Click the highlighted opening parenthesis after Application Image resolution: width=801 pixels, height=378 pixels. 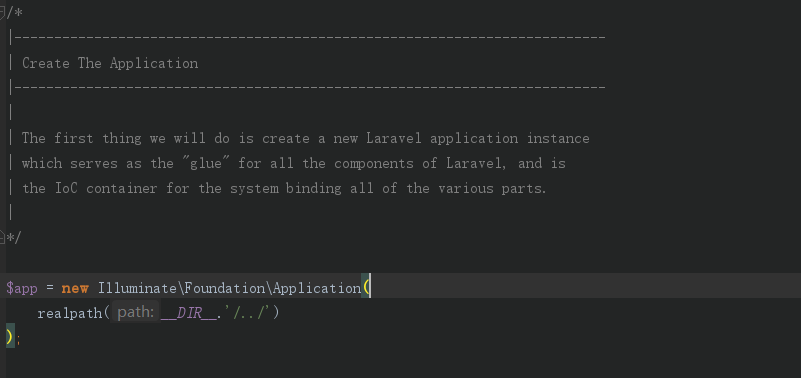366,288
